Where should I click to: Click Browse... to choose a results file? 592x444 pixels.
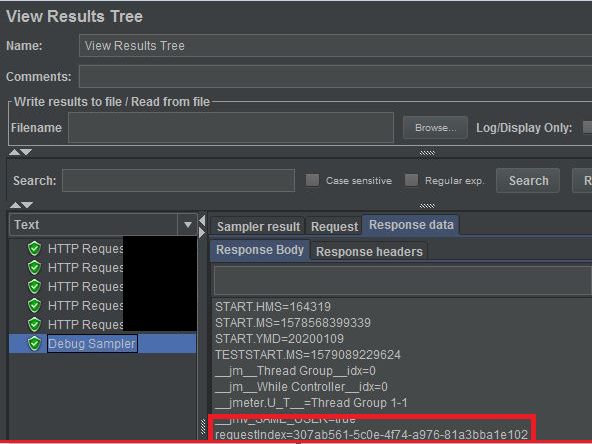(x=435, y=128)
